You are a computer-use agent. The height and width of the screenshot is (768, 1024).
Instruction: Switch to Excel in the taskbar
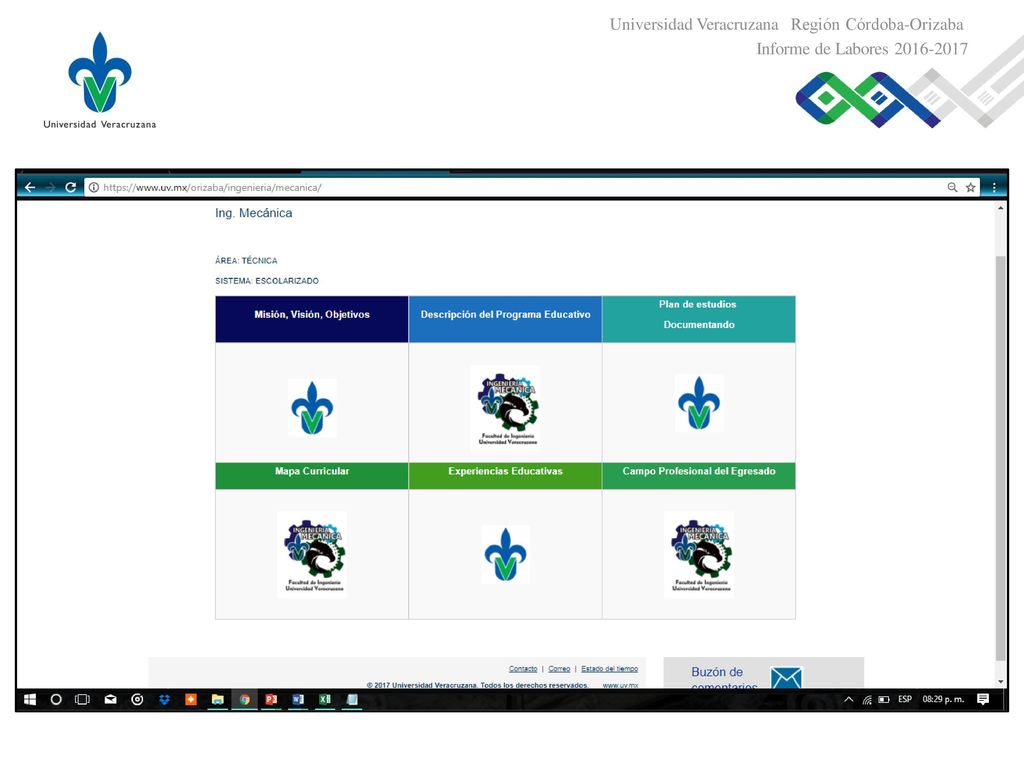tap(325, 699)
